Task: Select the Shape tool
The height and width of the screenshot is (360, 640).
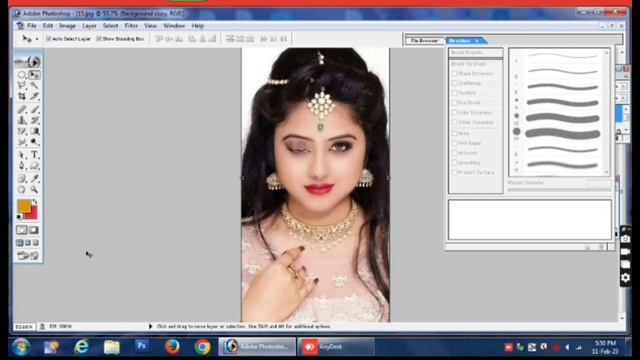Action: point(34,166)
